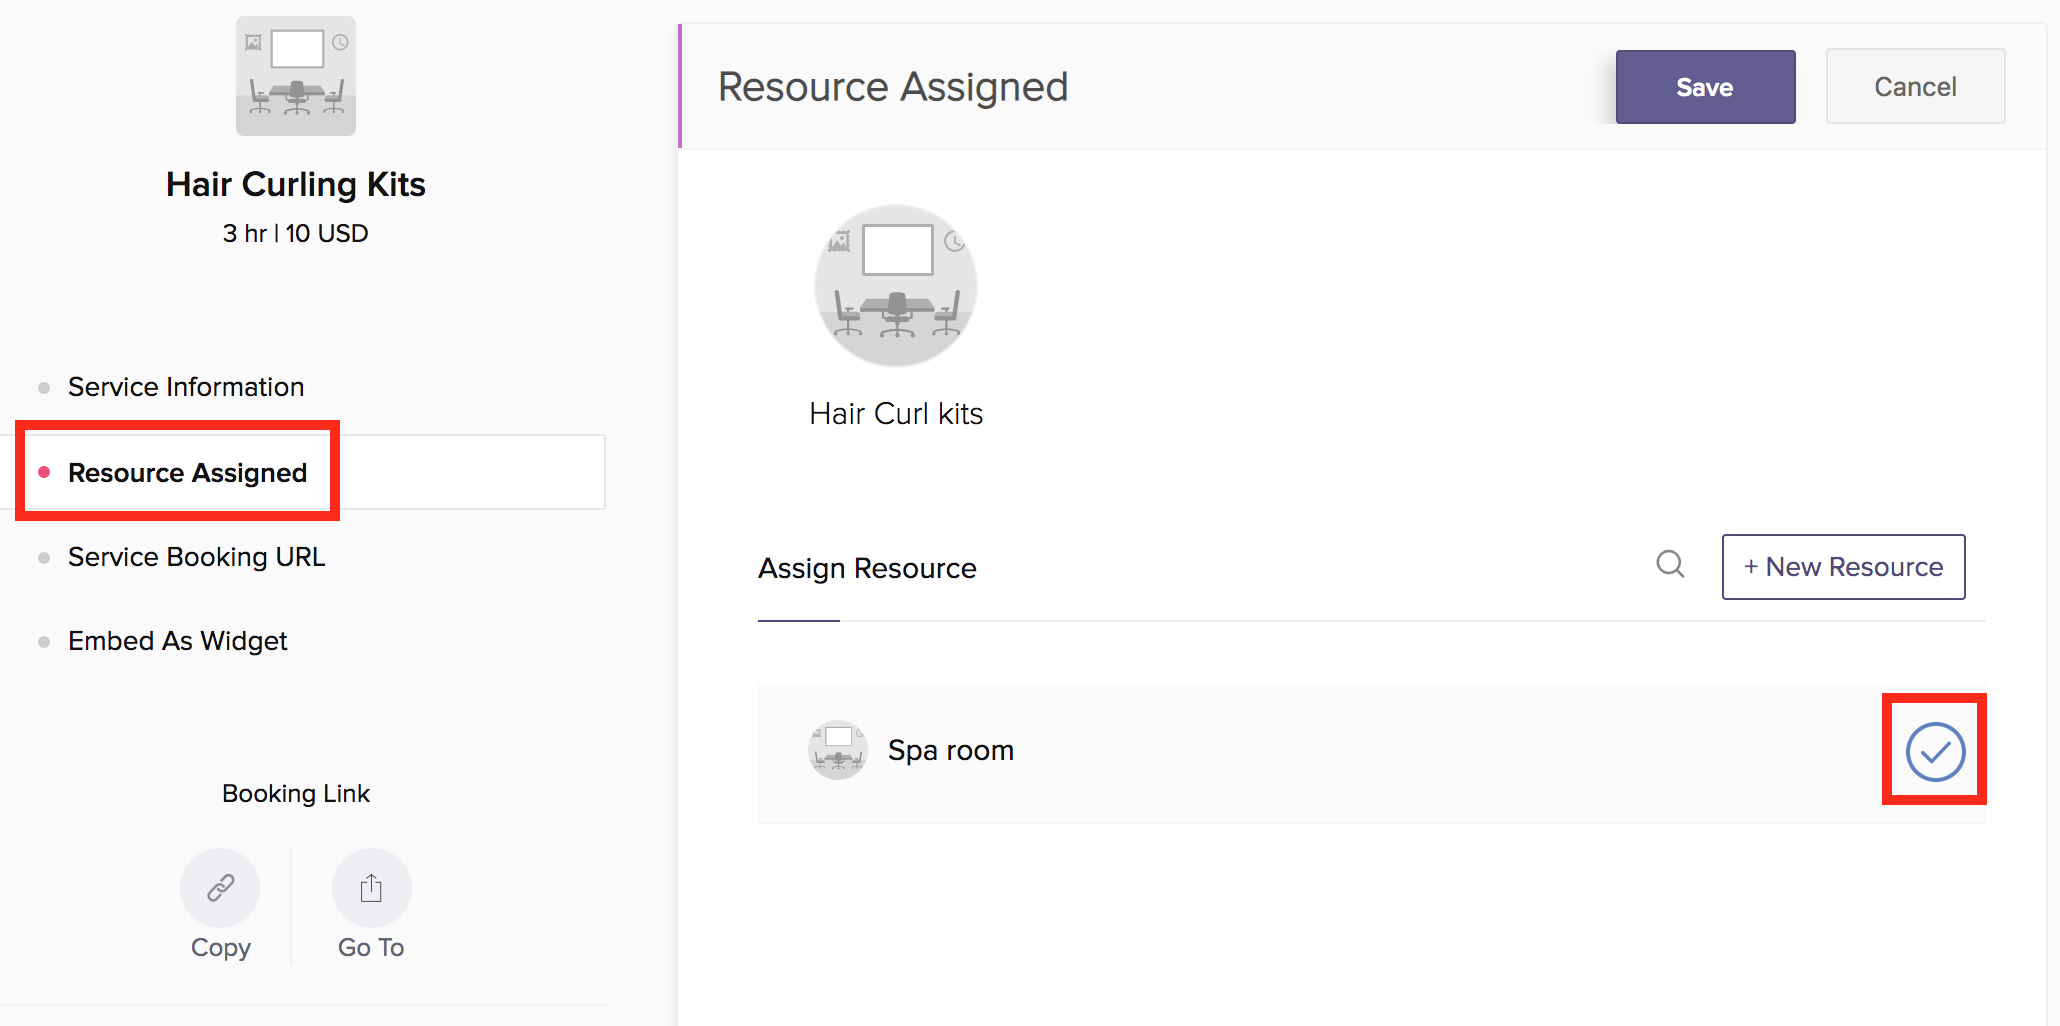Click the Hair Curling Kits title
The width and height of the screenshot is (2060, 1026).
[296, 185]
